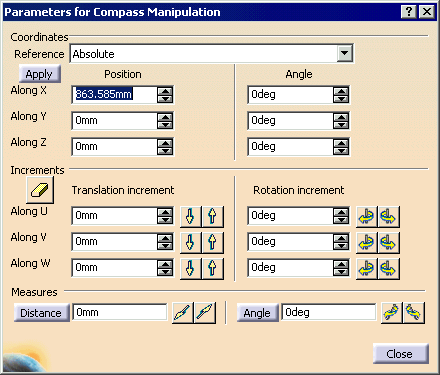Increase Along X position with up spinner

(165, 91)
